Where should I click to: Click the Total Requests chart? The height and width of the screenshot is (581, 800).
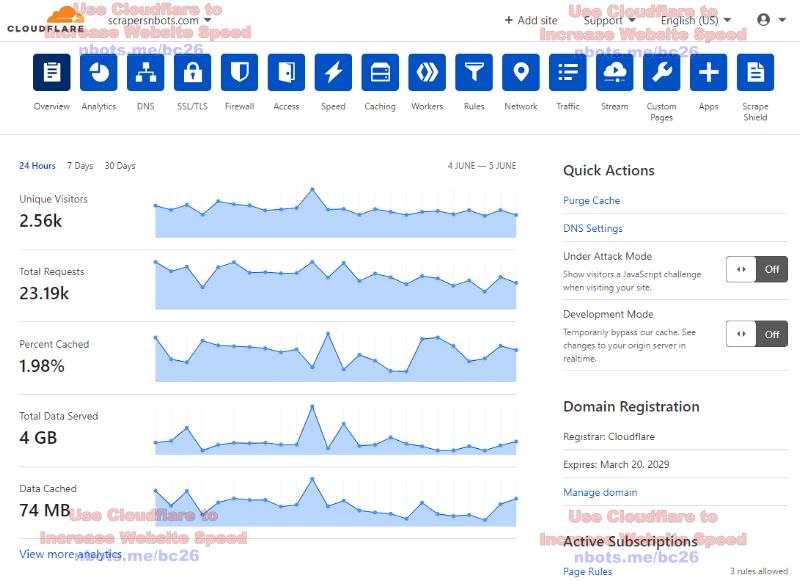click(x=336, y=285)
